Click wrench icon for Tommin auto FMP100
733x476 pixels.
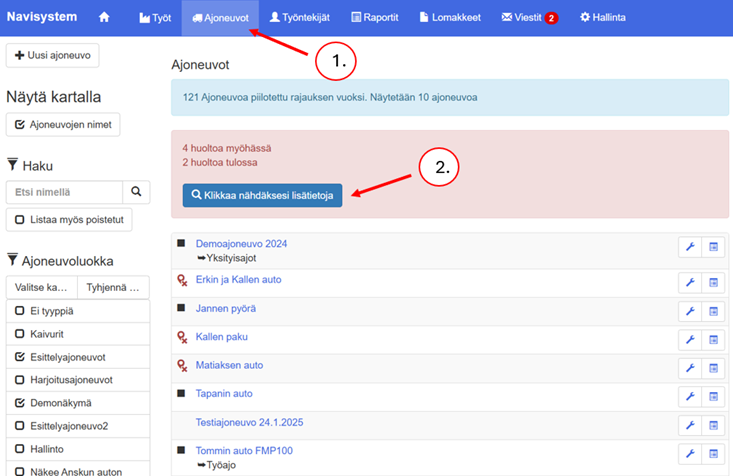coord(689,455)
